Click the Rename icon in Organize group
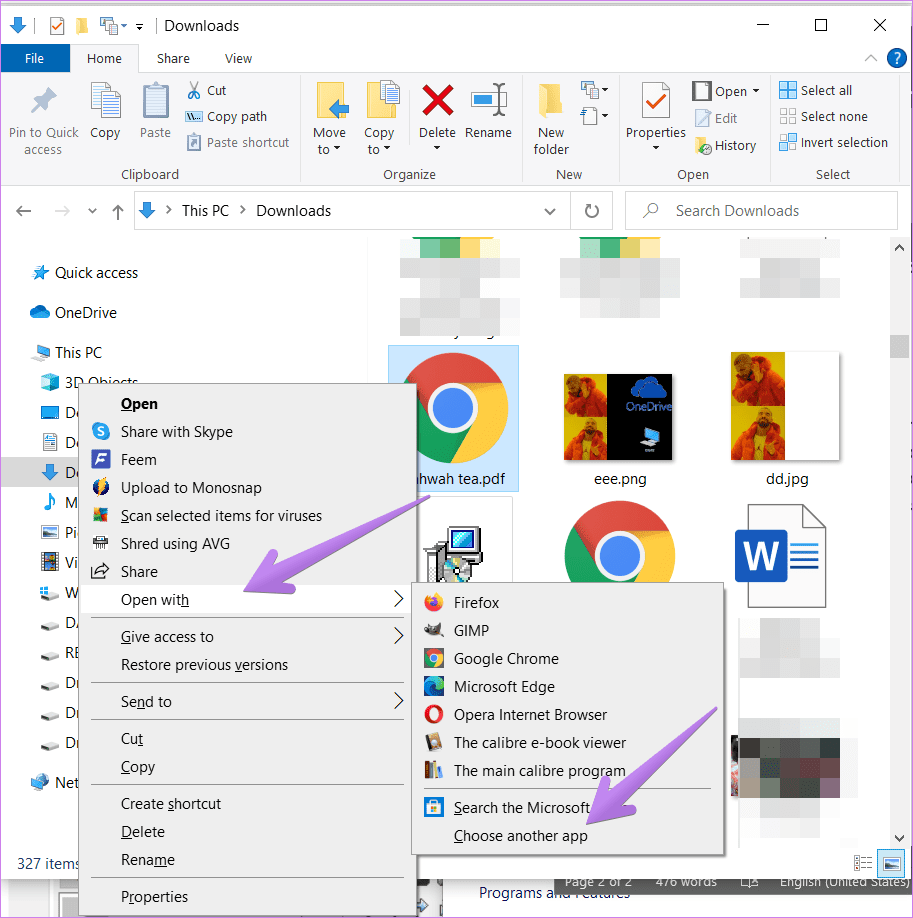Viewport: 913px width, 918px height. tap(488, 101)
